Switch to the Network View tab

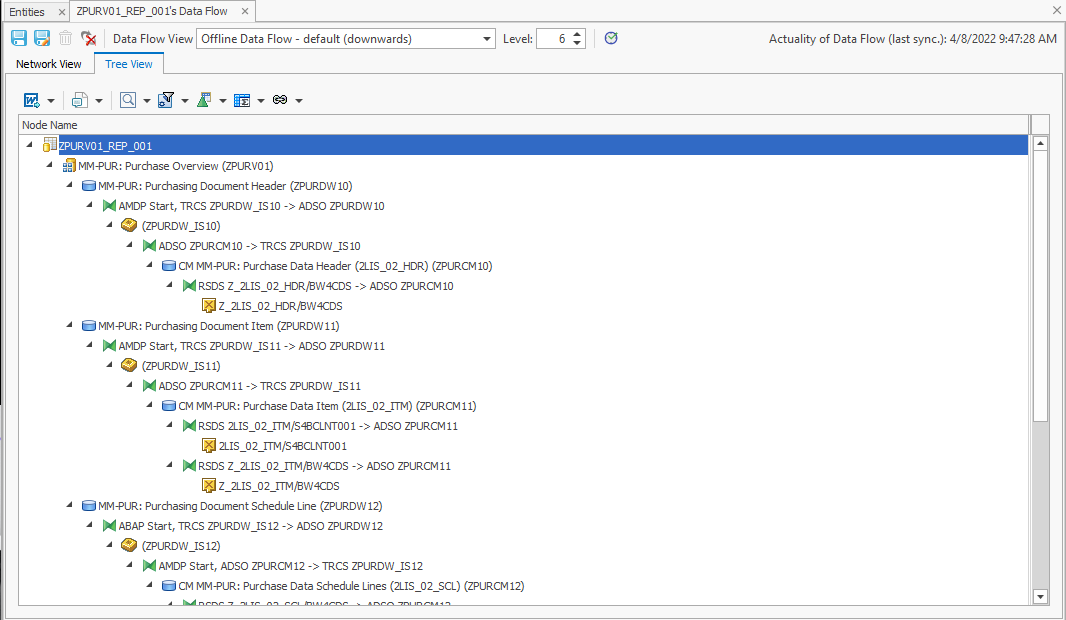(x=48, y=63)
